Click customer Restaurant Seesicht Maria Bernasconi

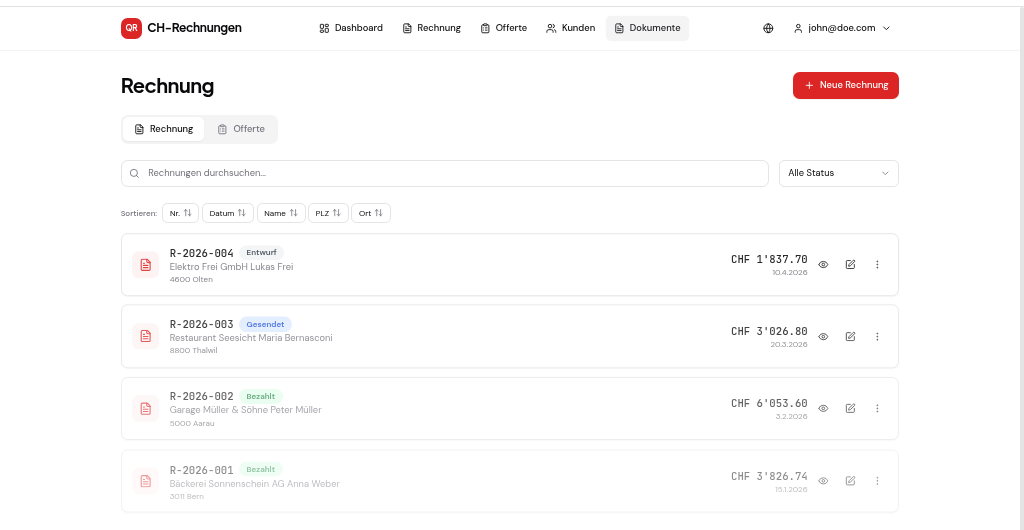click(251, 338)
